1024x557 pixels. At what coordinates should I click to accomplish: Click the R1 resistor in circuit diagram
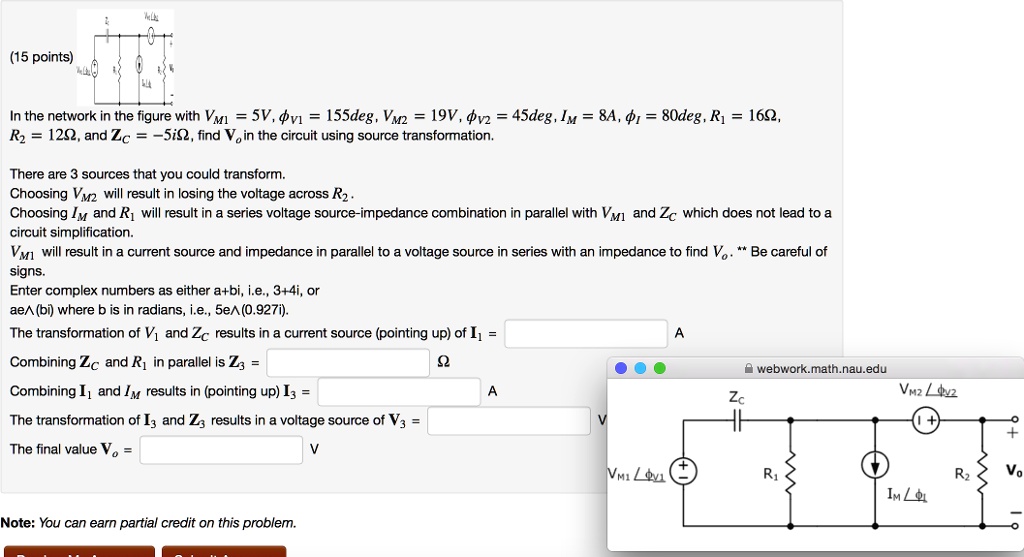(x=790, y=473)
